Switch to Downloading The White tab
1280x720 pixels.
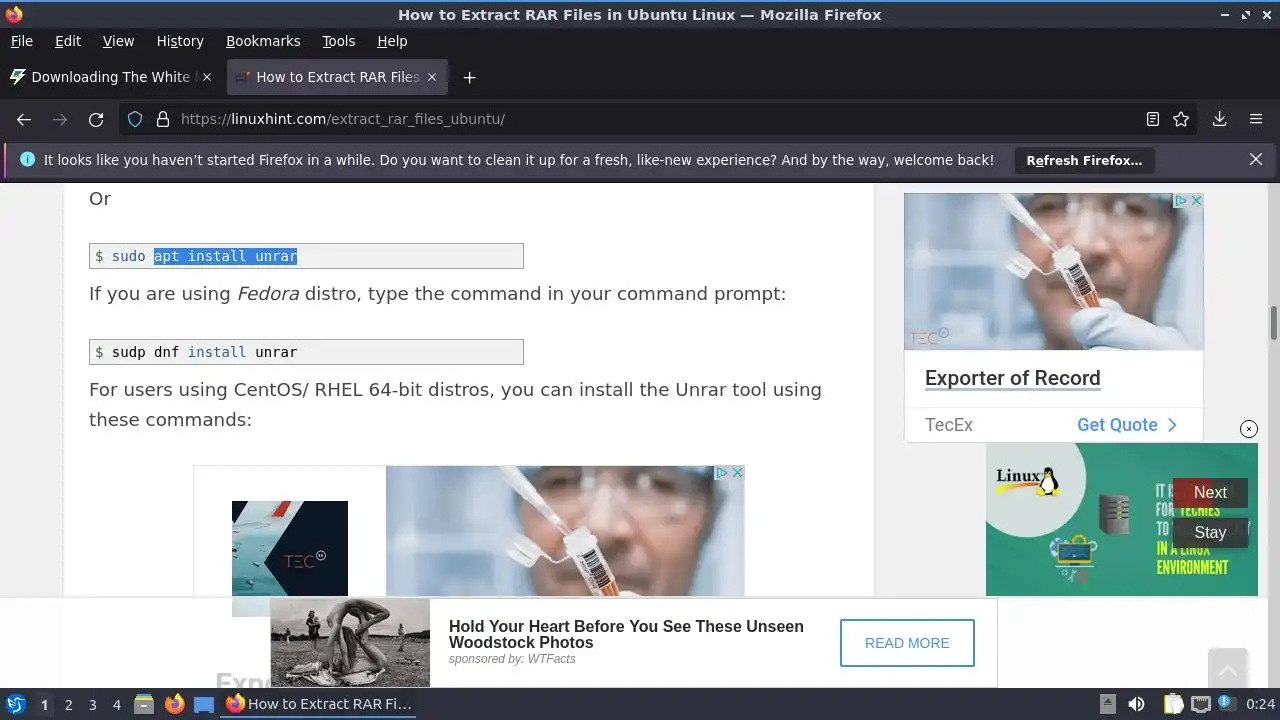110,77
